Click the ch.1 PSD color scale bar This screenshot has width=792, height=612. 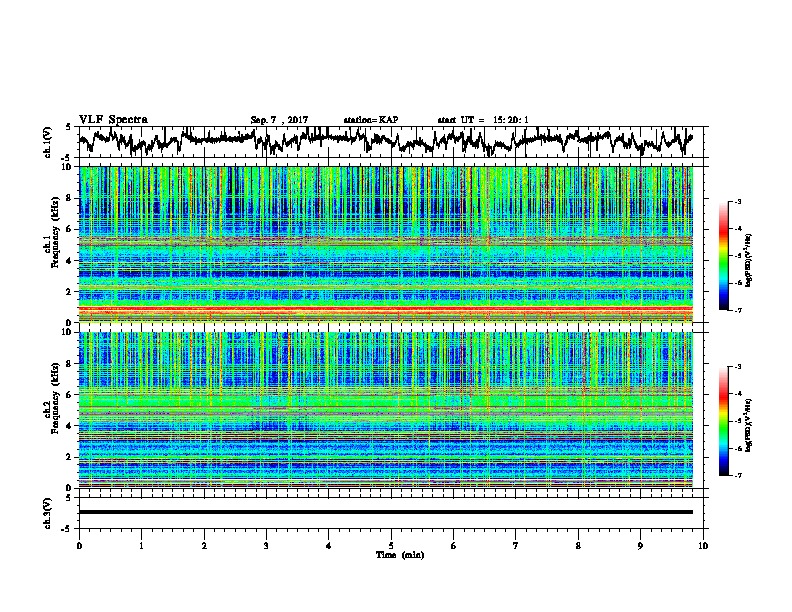pyautogui.click(x=724, y=256)
